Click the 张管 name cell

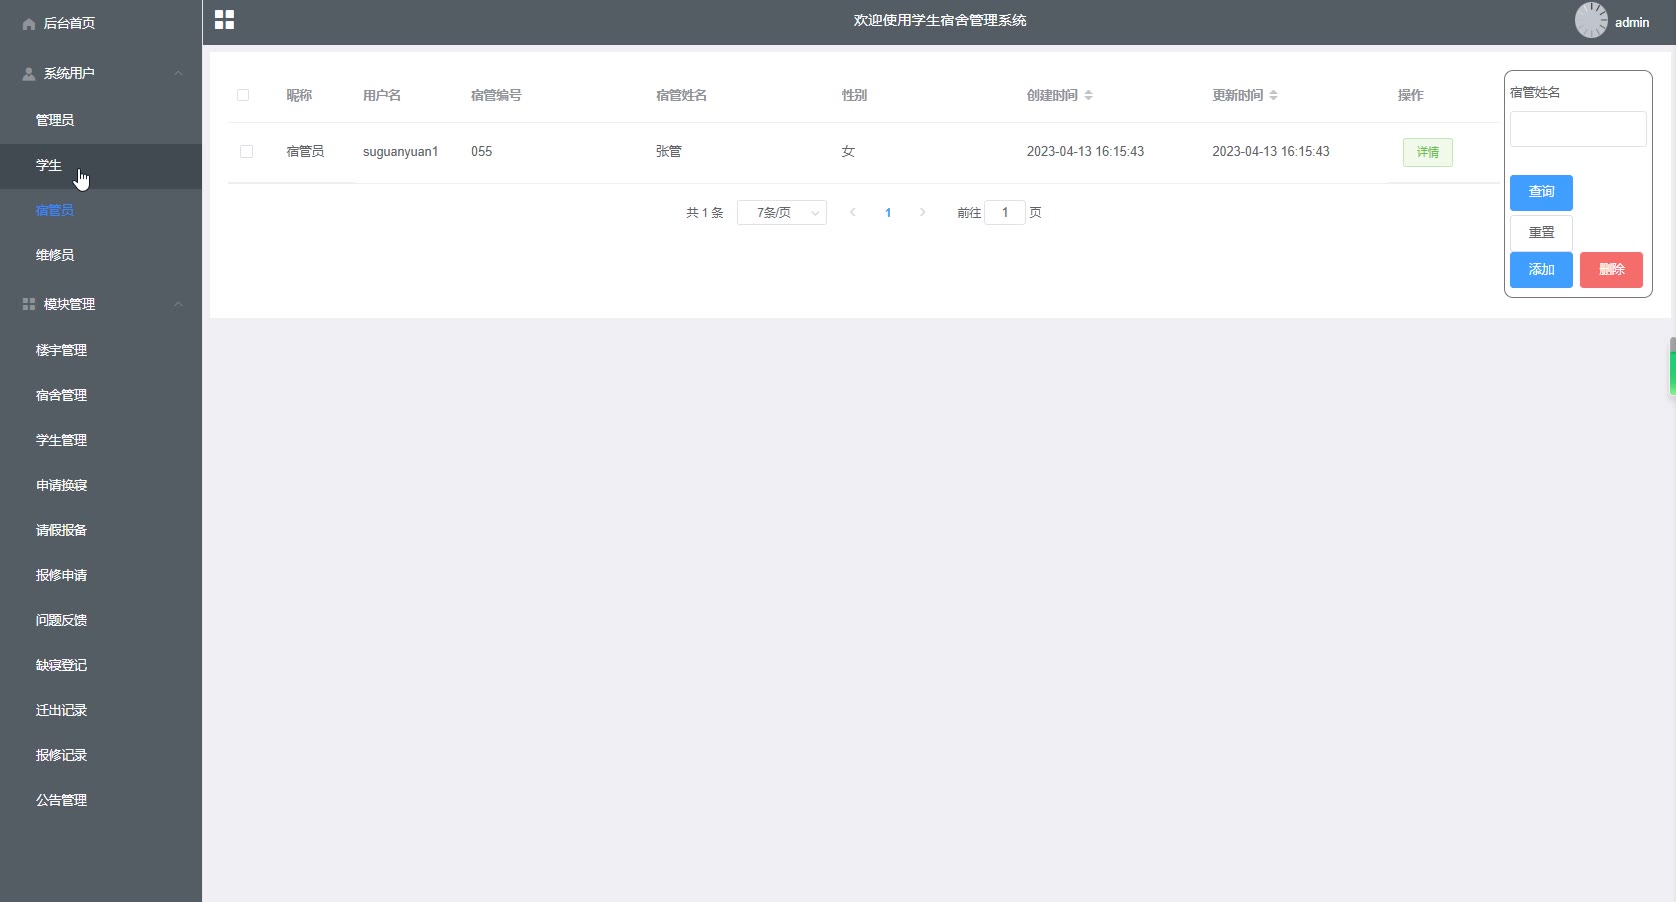[669, 152]
